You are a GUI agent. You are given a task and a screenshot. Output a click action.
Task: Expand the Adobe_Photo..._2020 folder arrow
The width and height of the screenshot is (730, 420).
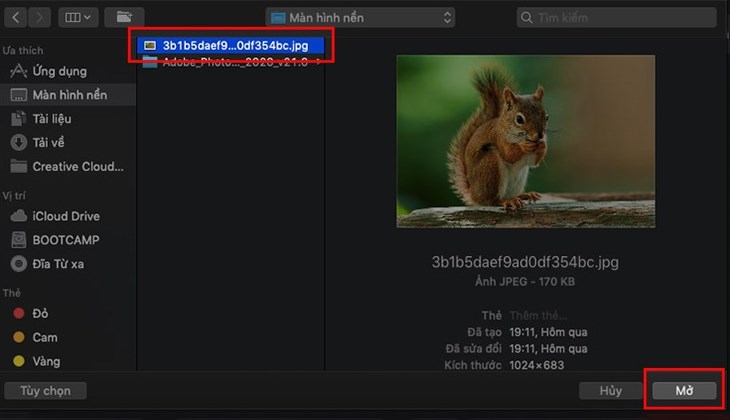point(318,61)
